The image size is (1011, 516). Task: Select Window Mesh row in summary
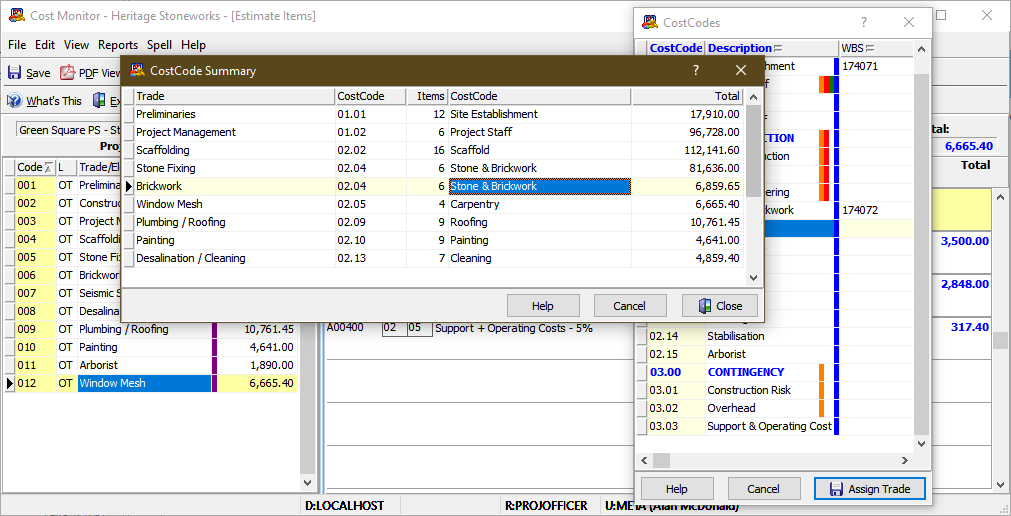(433, 204)
